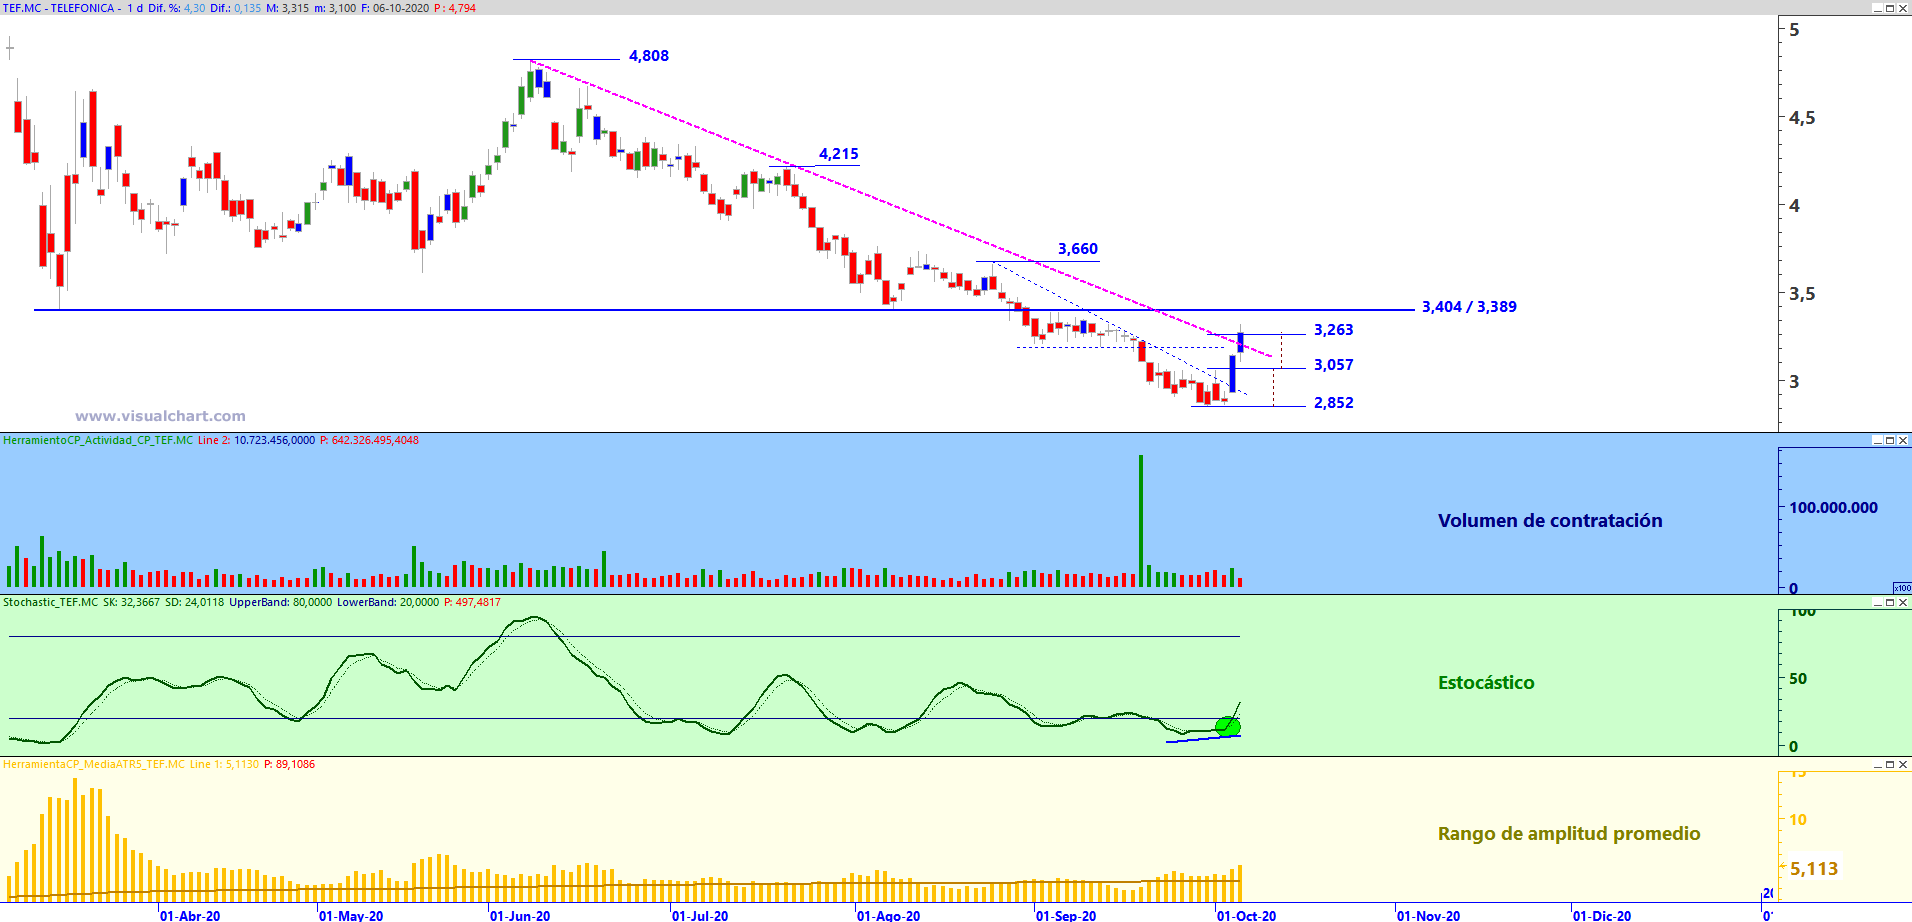Click the 'P: 497,4817' stochastic header value
Screen dimensions: 1912x922
click(472, 602)
